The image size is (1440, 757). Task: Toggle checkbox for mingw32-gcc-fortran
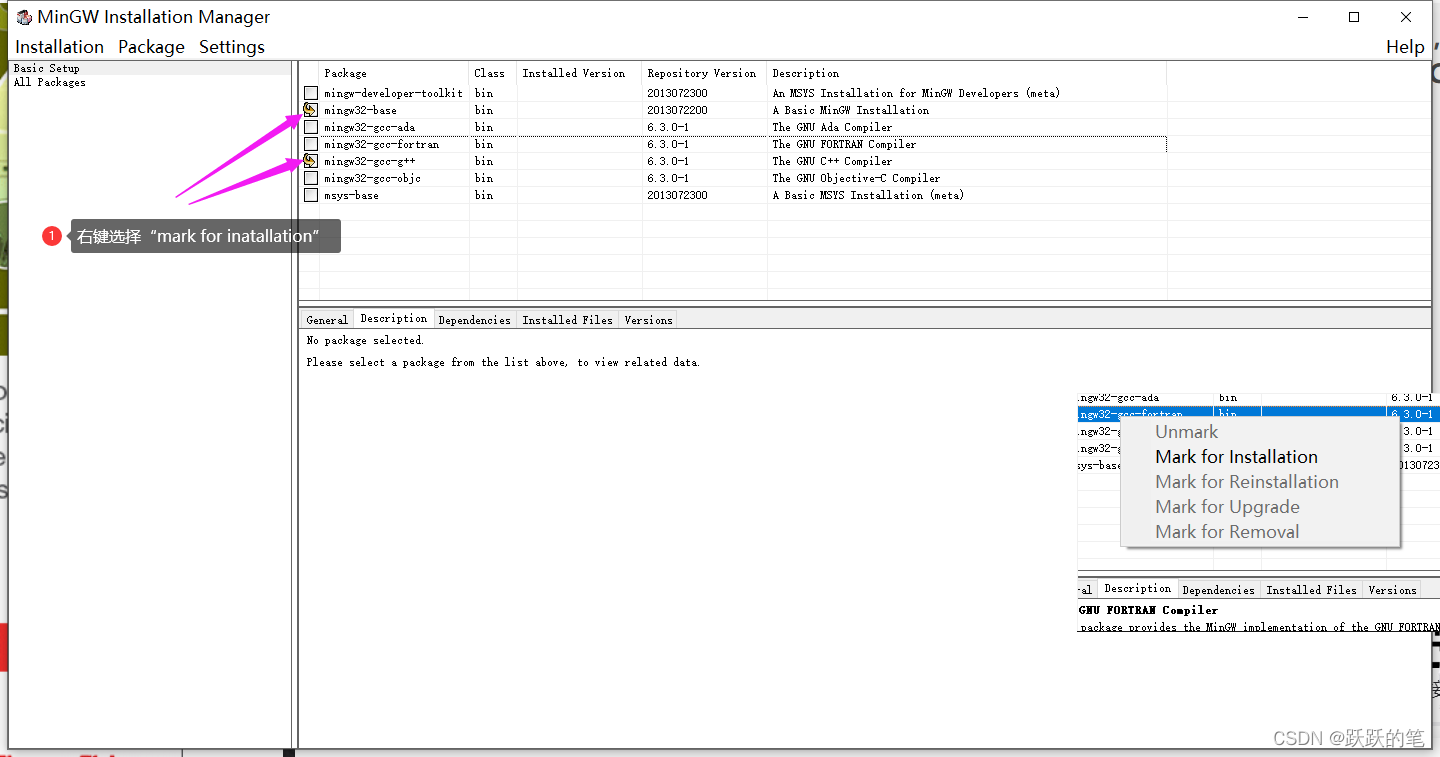pos(311,144)
